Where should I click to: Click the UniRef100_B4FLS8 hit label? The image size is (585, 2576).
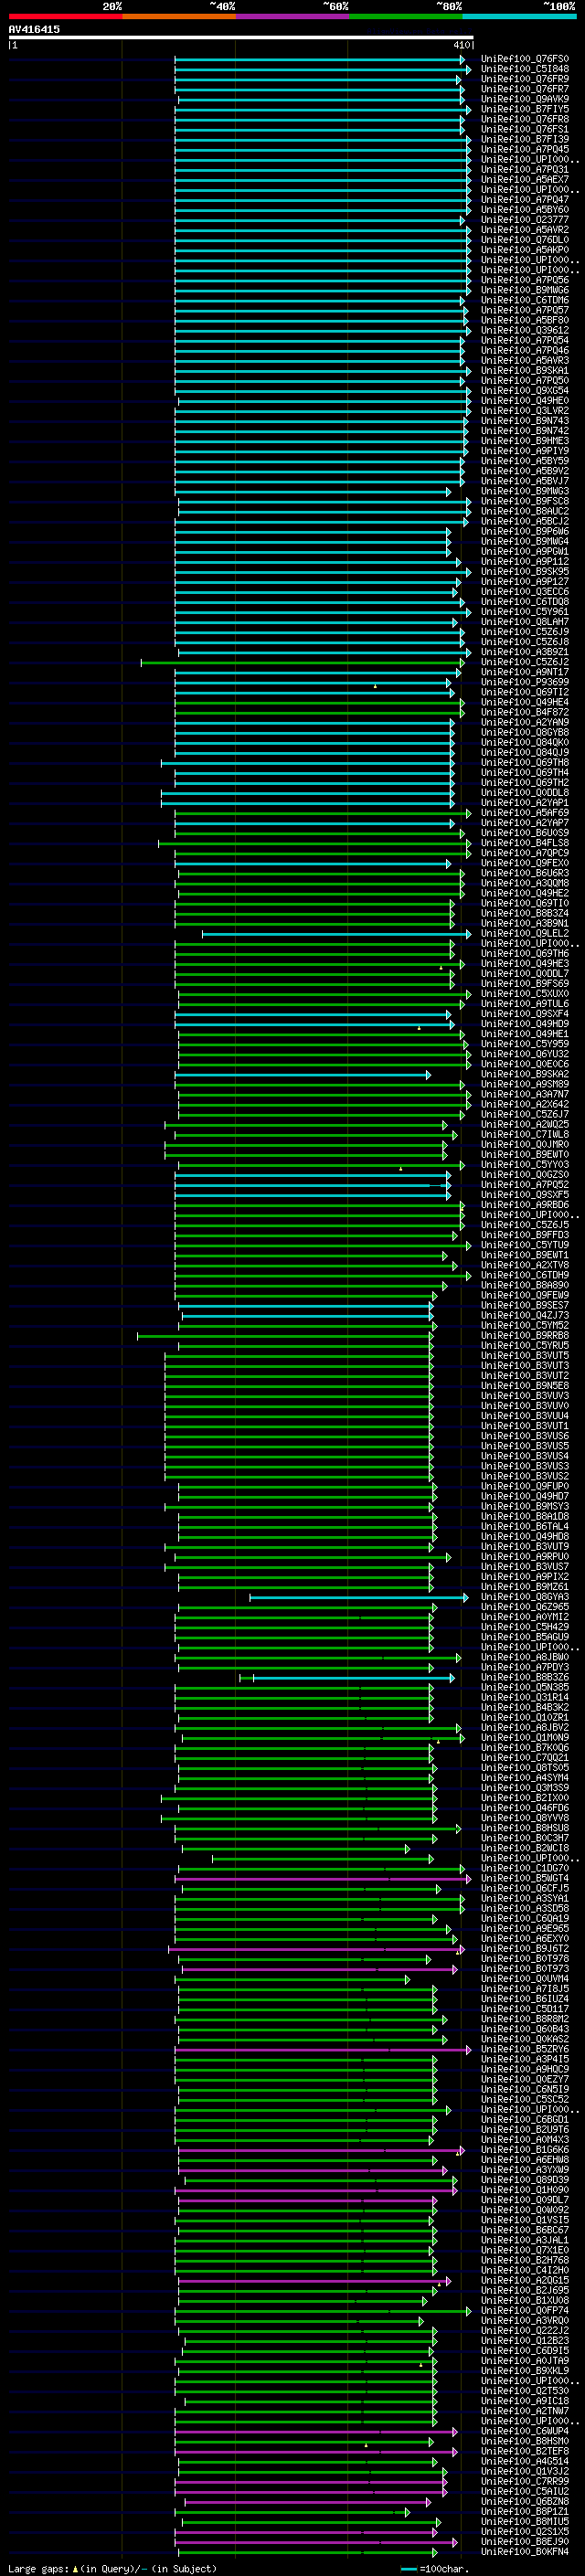tap(525, 843)
